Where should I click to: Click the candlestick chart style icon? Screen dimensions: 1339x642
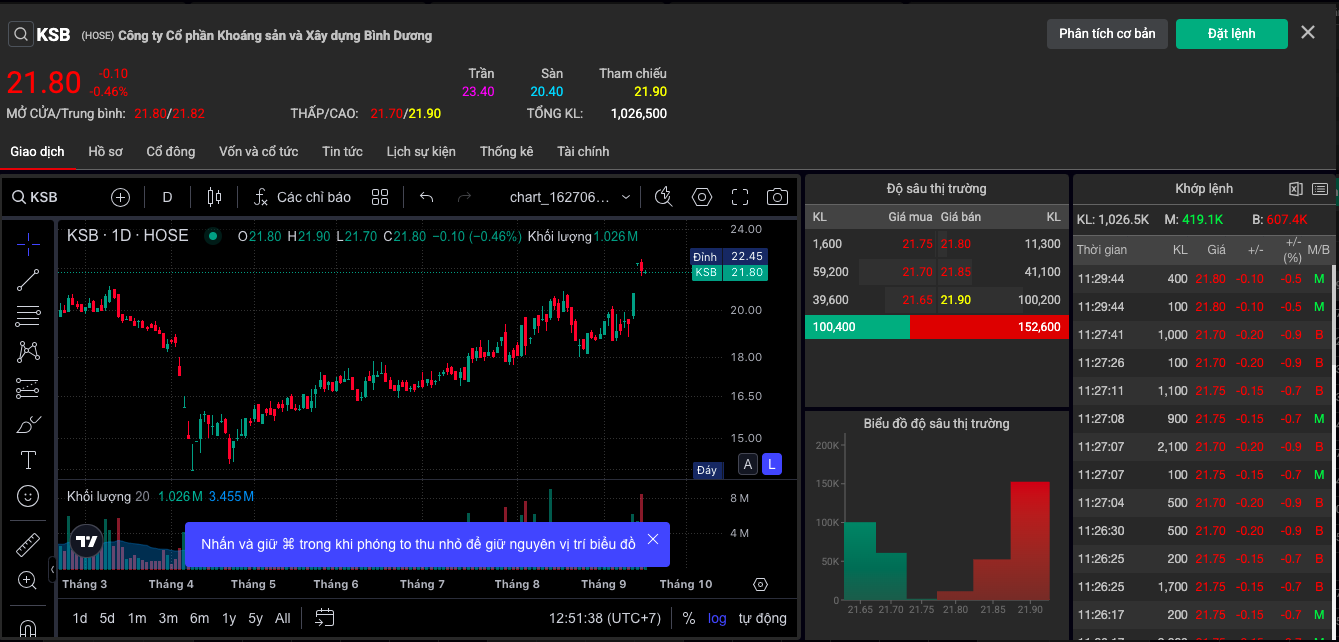pyautogui.click(x=213, y=197)
